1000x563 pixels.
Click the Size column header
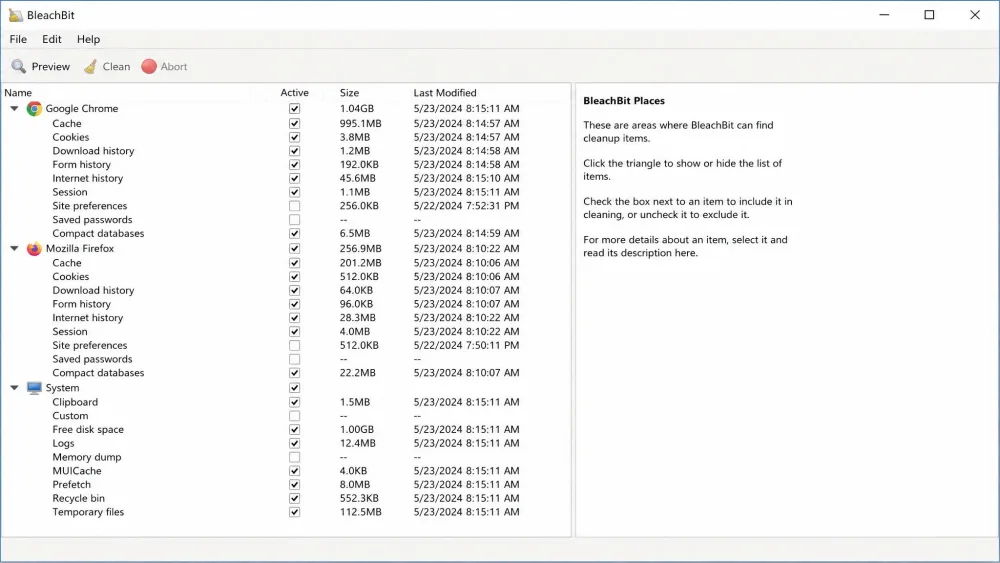[349, 92]
